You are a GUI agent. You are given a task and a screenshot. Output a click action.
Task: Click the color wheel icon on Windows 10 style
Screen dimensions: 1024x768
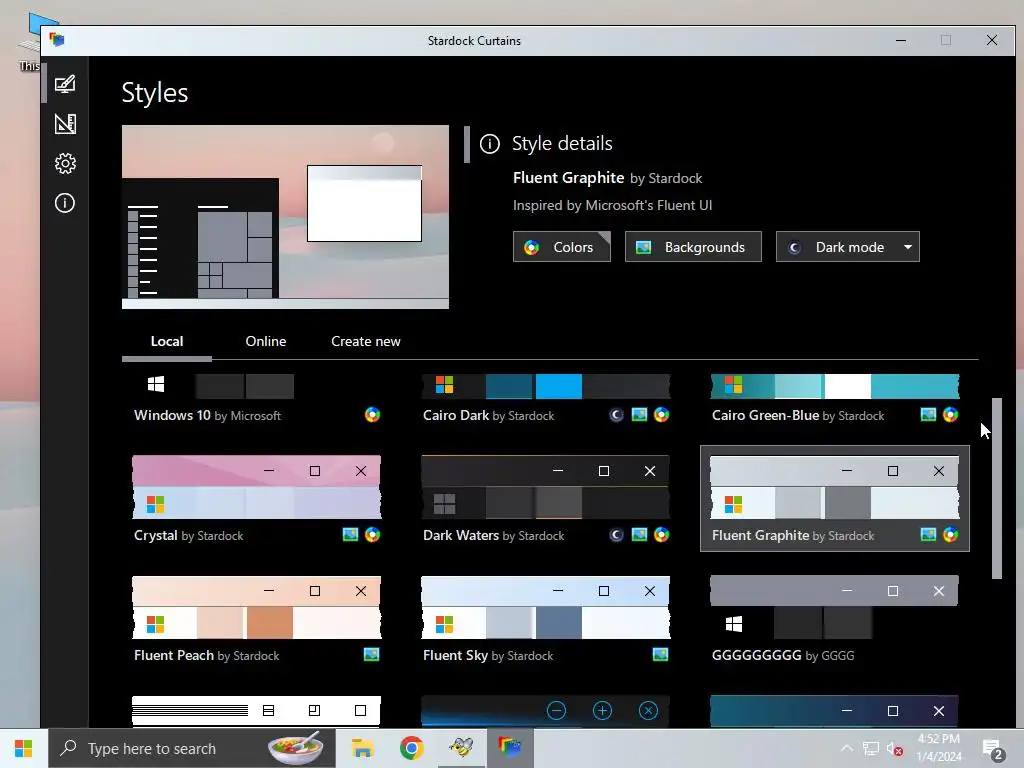click(372, 415)
